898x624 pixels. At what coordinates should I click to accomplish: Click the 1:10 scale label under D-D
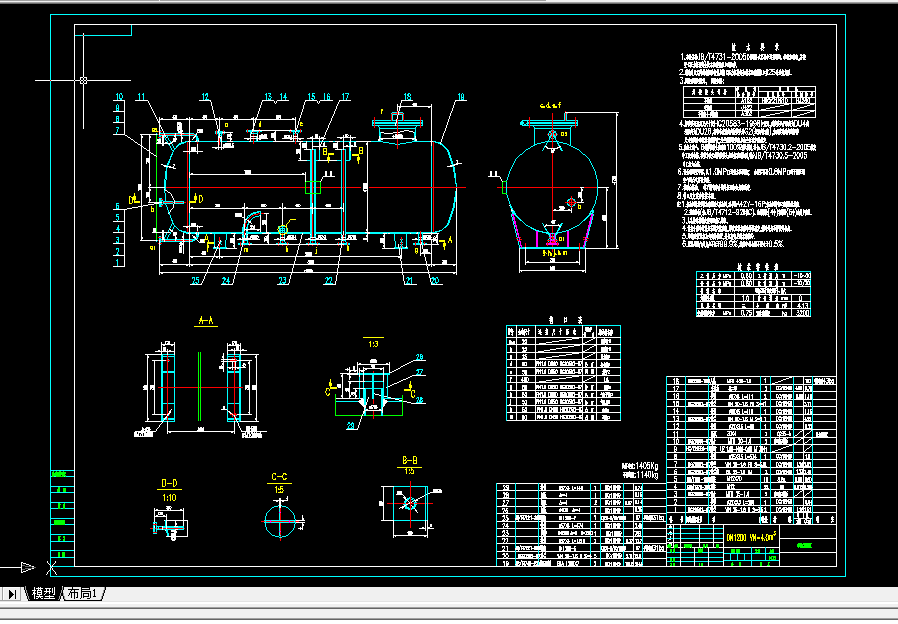coord(170,497)
